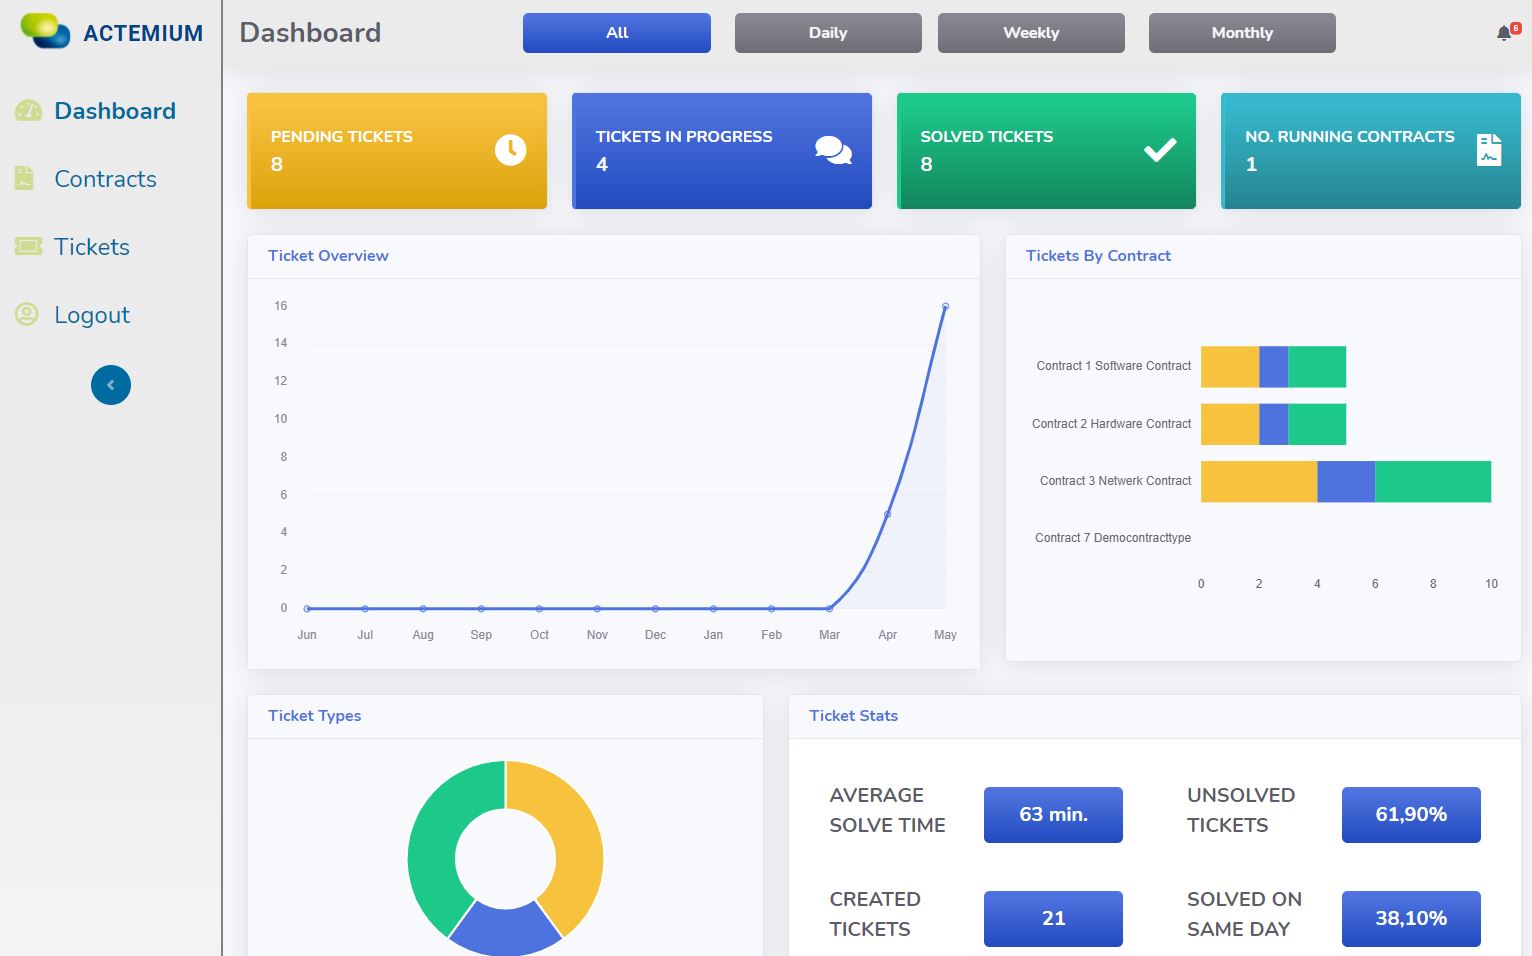Click the Dashboard gauge icon in sidebar
Image resolution: width=1532 pixels, height=956 pixels.
click(x=28, y=111)
